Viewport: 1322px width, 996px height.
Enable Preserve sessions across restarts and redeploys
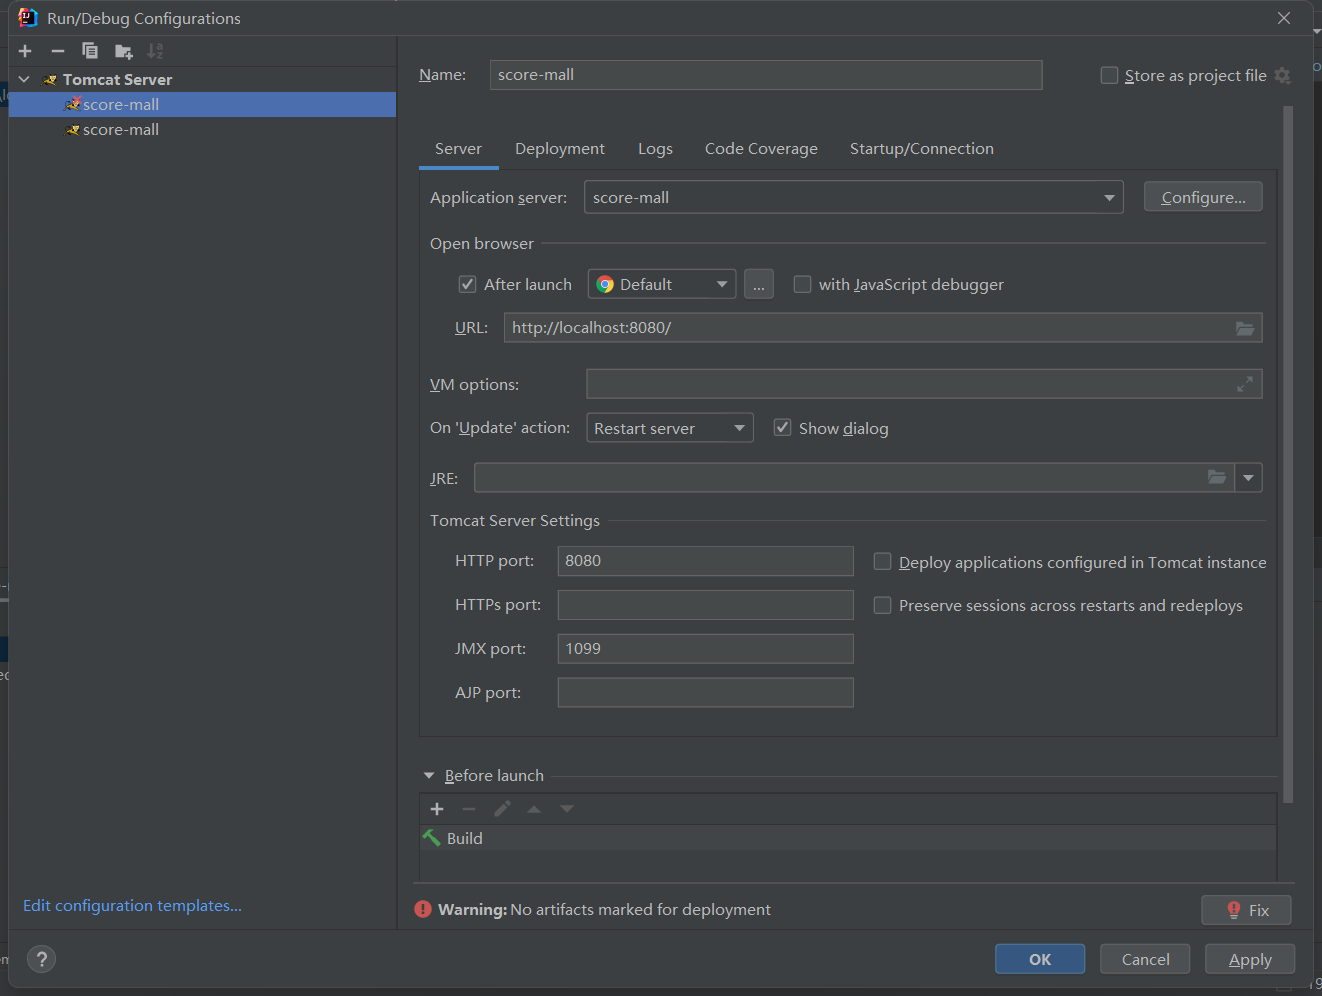pyautogui.click(x=882, y=605)
